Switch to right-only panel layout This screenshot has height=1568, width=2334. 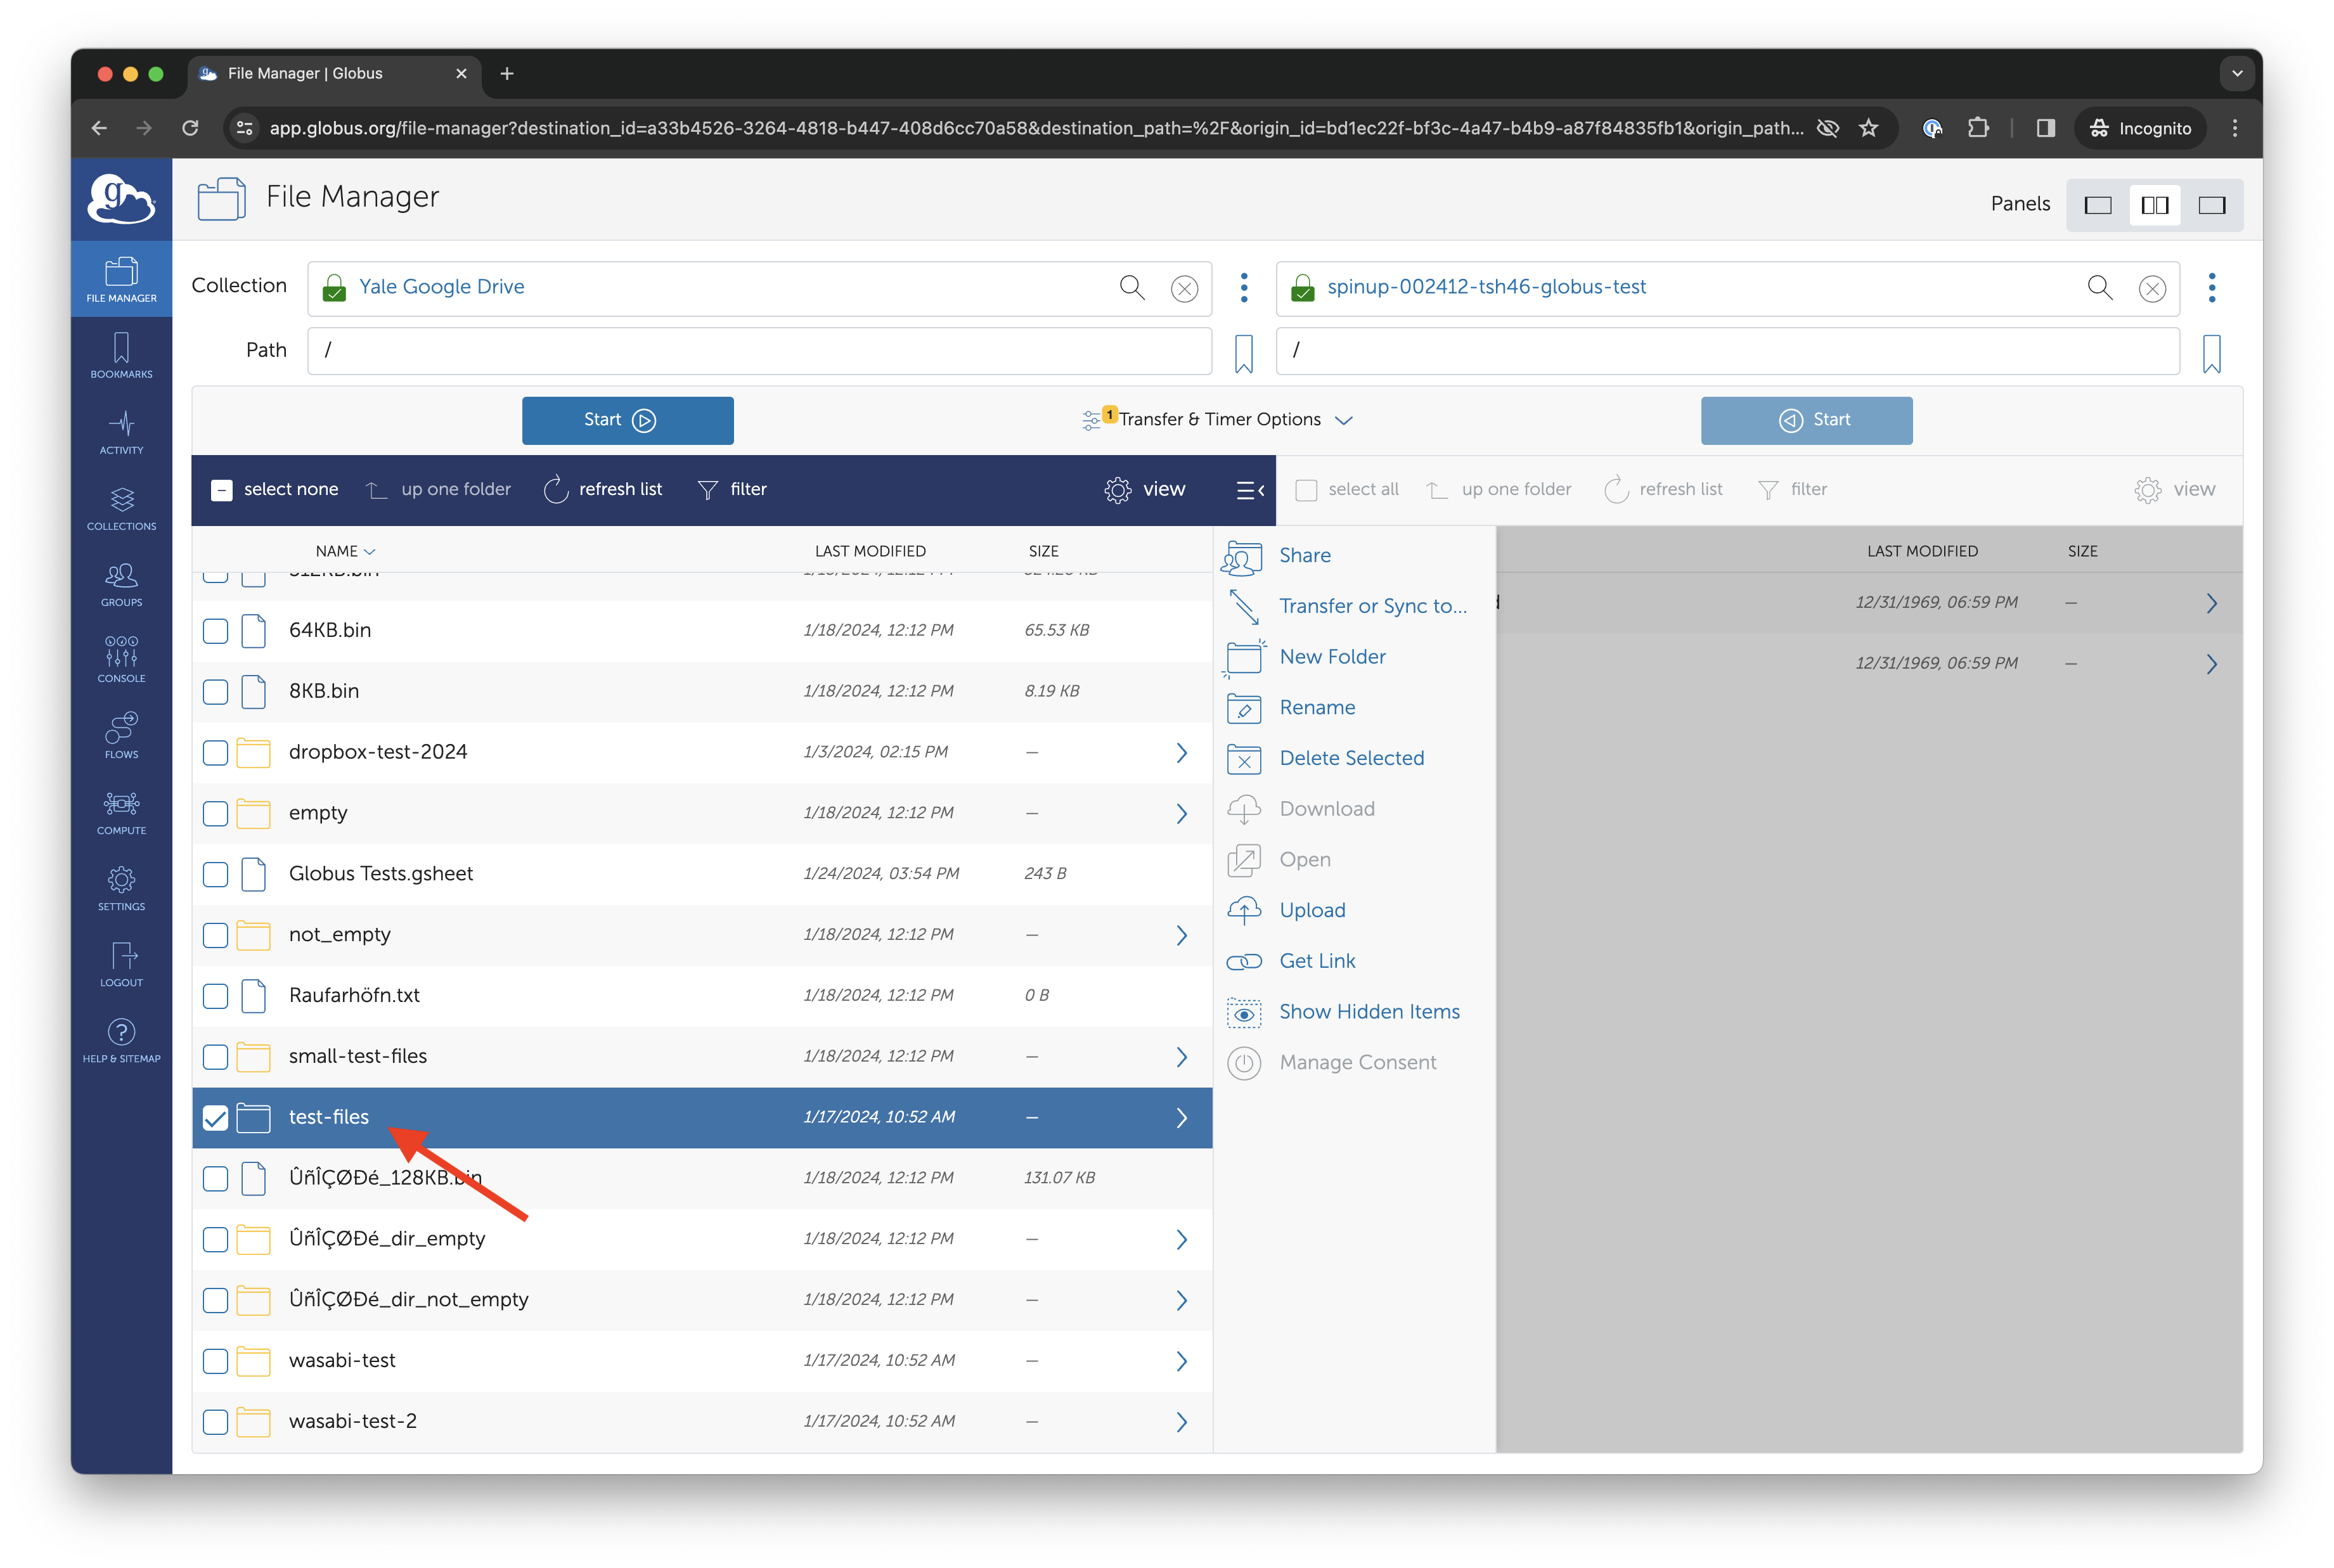(2212, 205)
